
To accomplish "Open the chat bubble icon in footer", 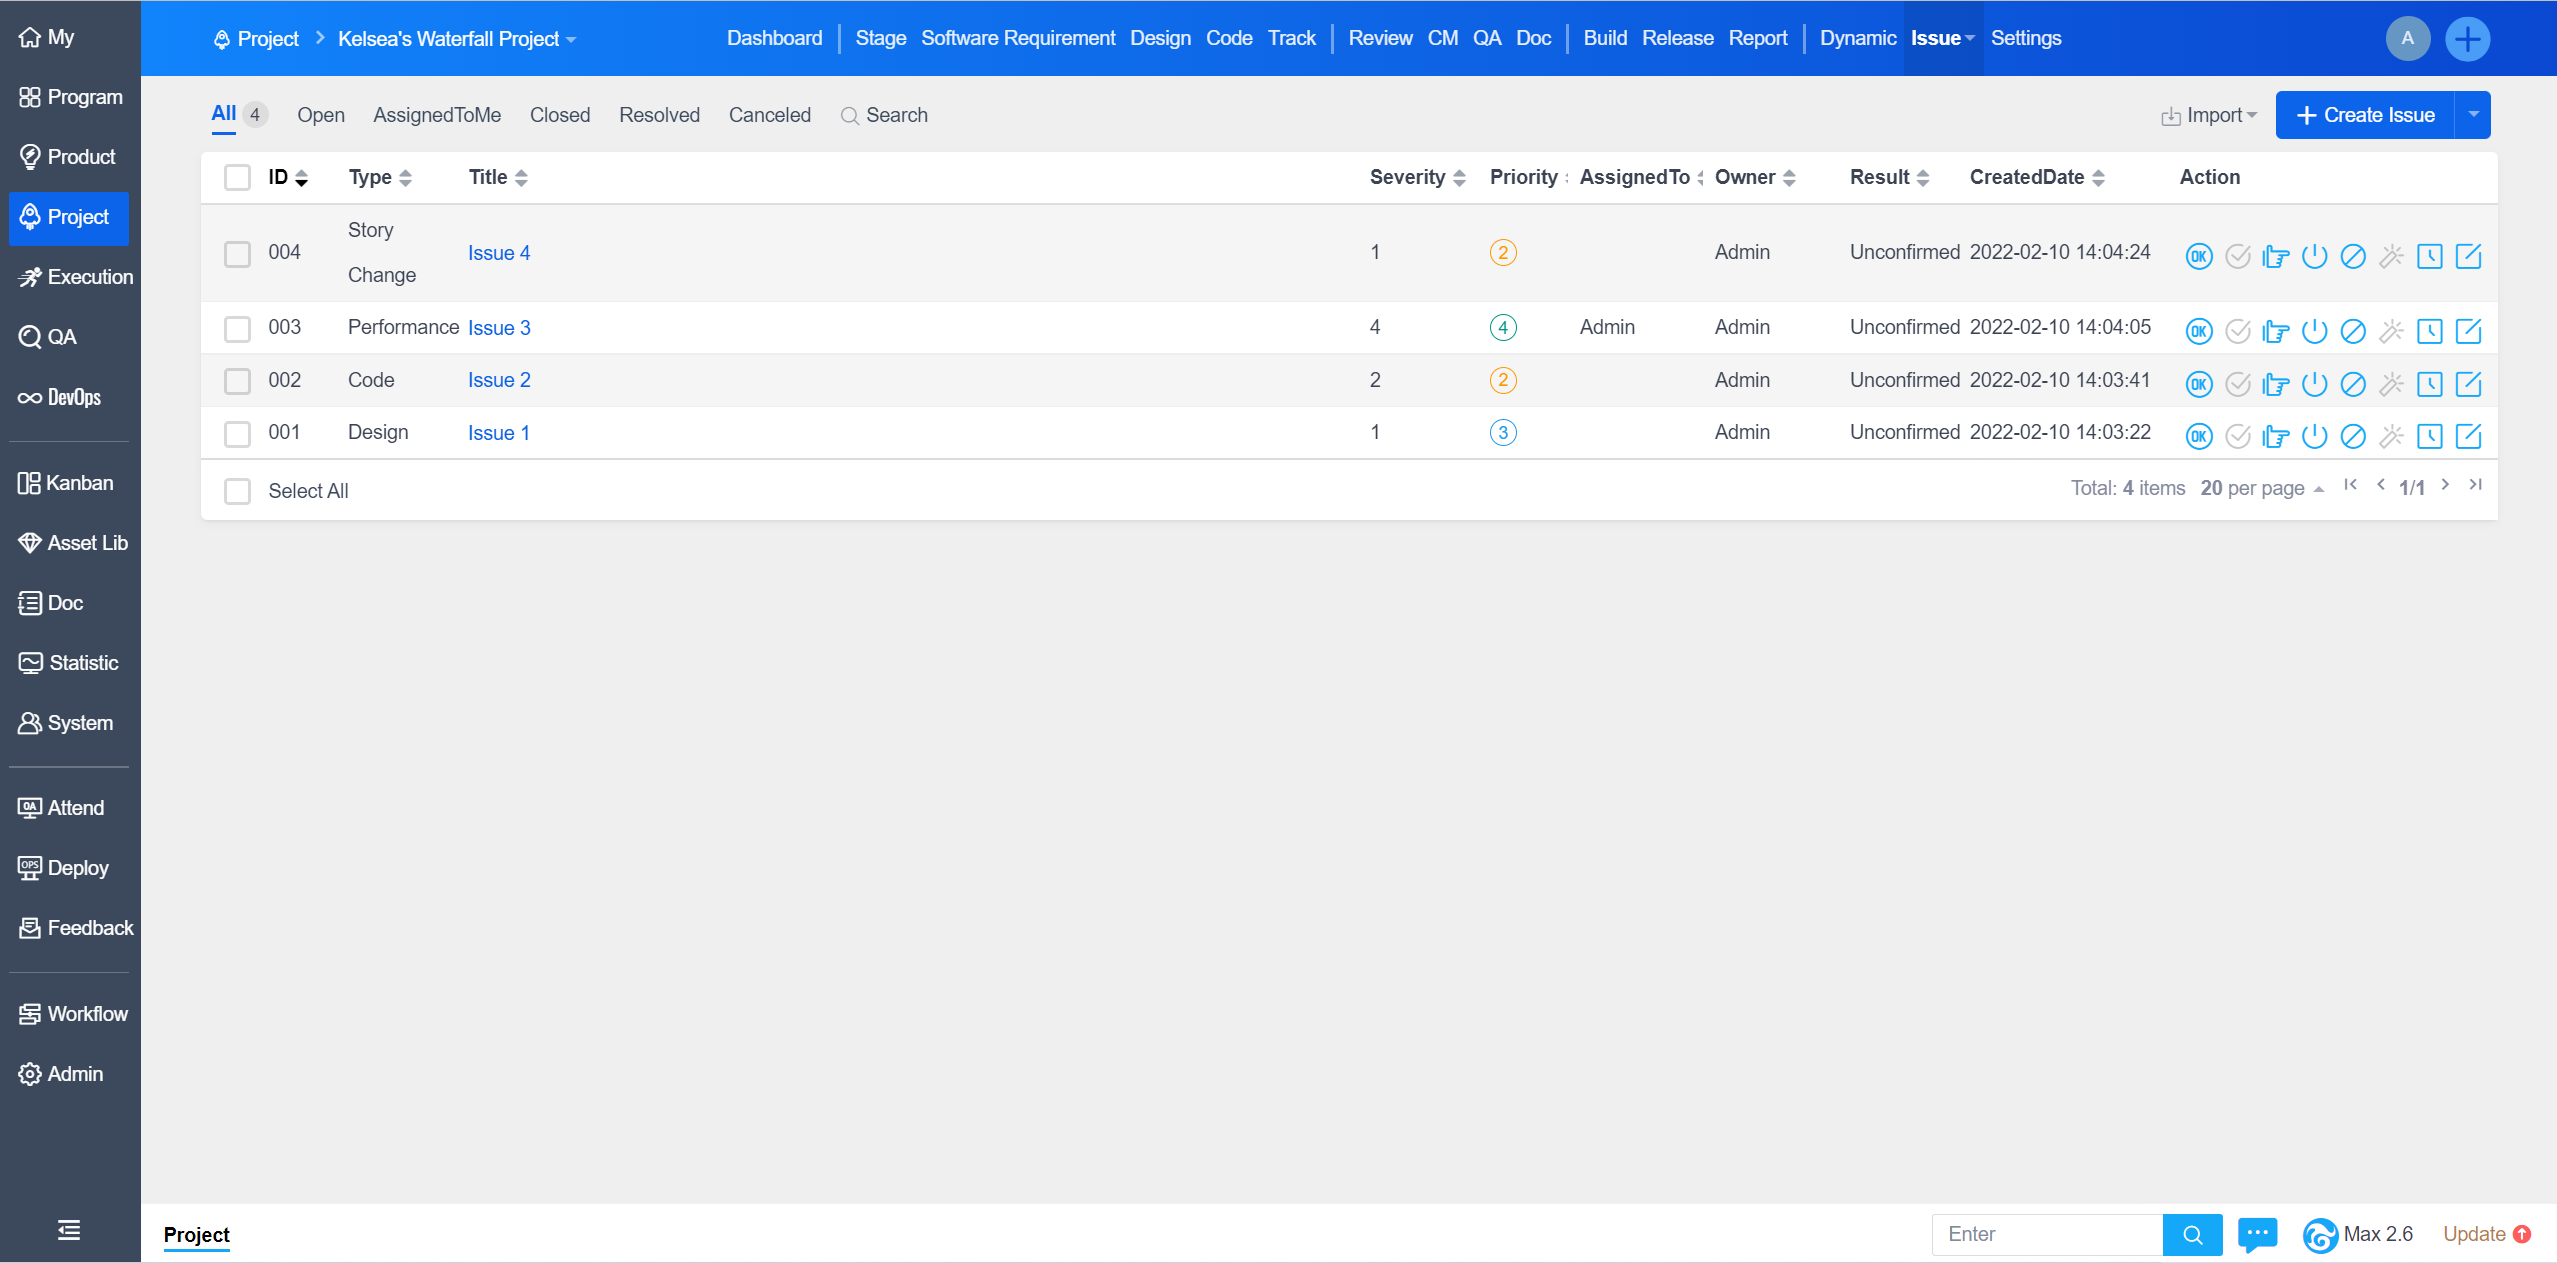I will [x=2256, y=1234].
